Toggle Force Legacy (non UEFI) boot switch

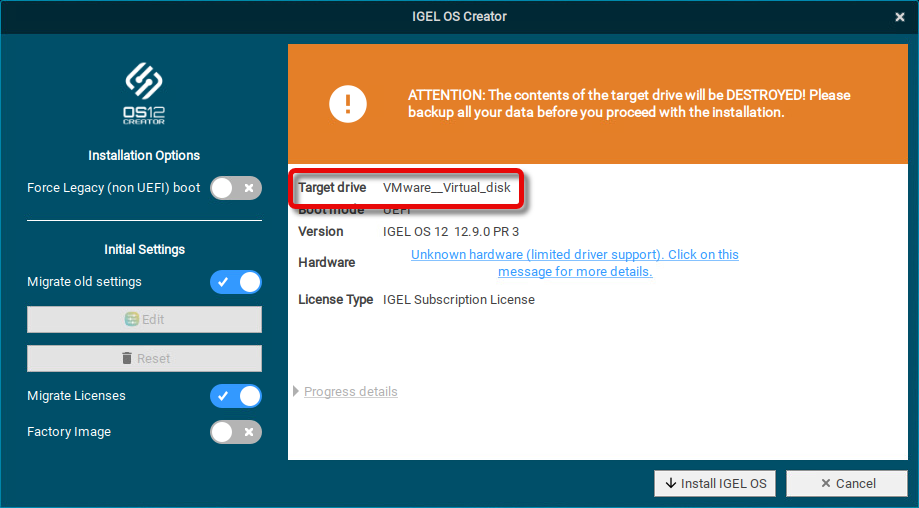[x=236, y=188]
